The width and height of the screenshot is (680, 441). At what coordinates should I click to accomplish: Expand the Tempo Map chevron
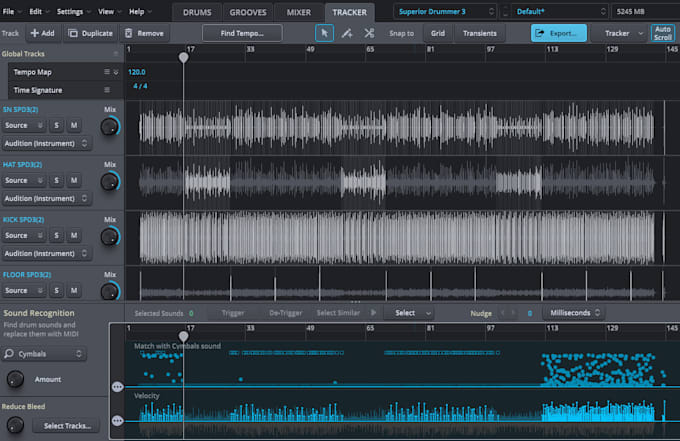[x=116, y=72]
